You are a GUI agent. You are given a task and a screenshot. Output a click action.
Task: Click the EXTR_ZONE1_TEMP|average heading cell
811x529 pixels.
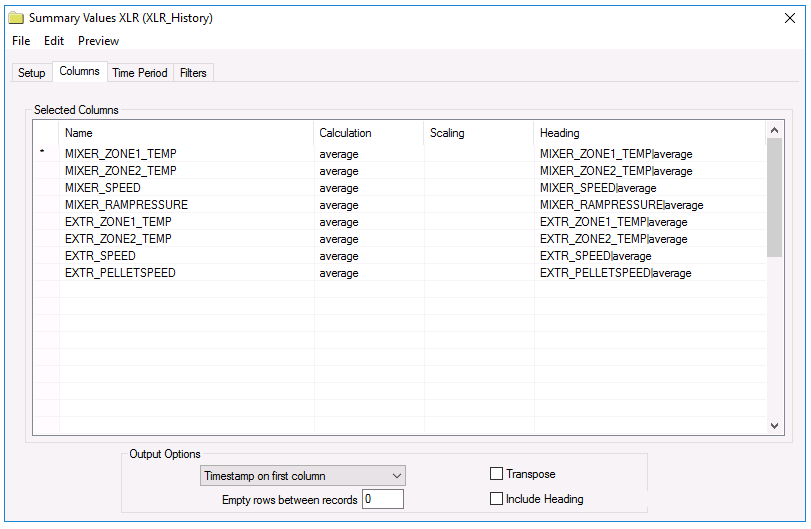(x=650, y=222)
